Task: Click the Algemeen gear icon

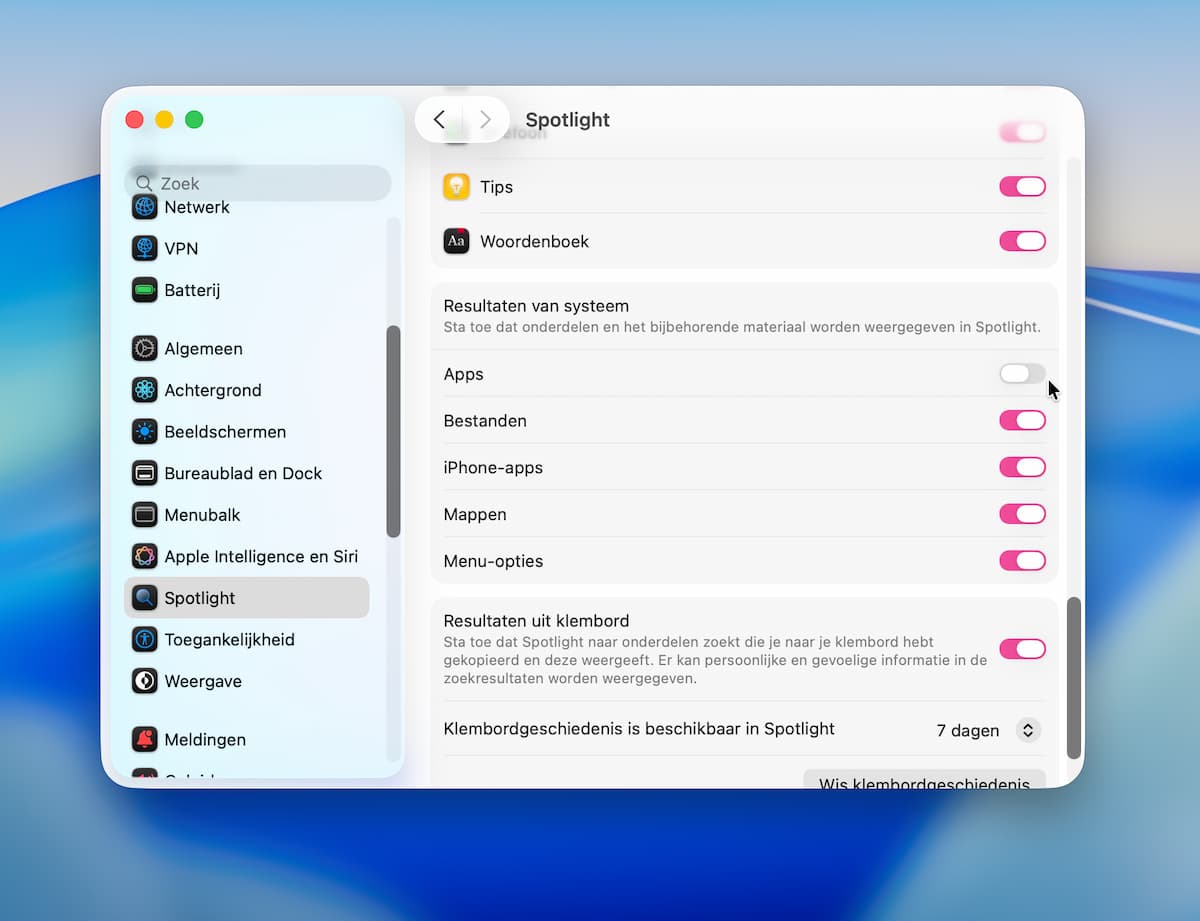Action: (x=145, y=348)
